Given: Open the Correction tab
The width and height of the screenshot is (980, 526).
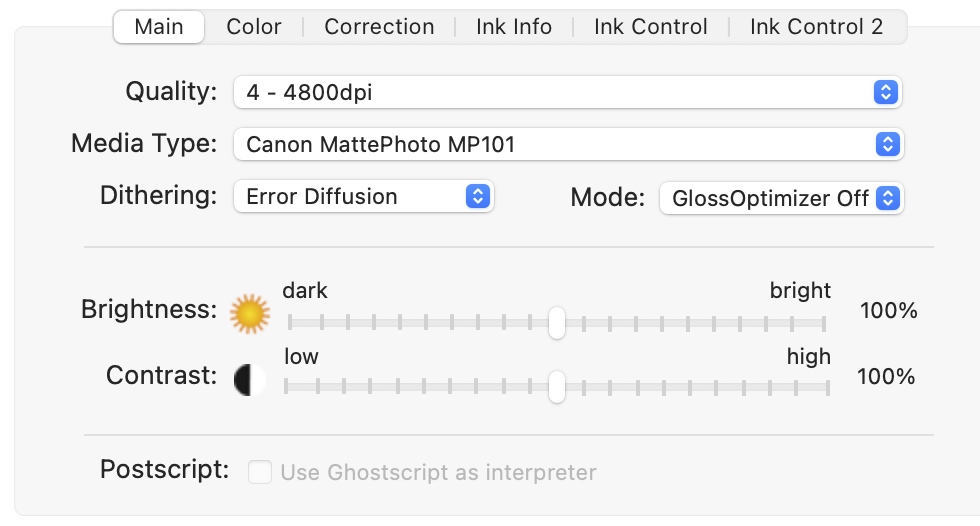Looking at the screenshot, I should click(x=379, y=27).
